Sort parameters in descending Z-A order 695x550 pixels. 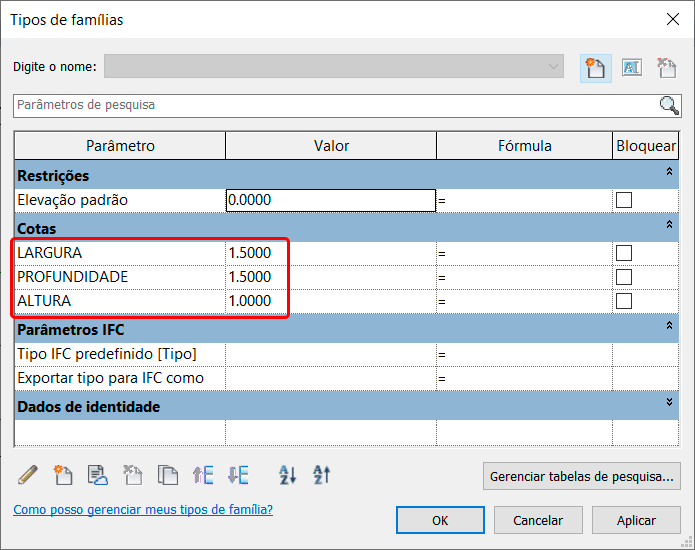(x=321, y=475)
